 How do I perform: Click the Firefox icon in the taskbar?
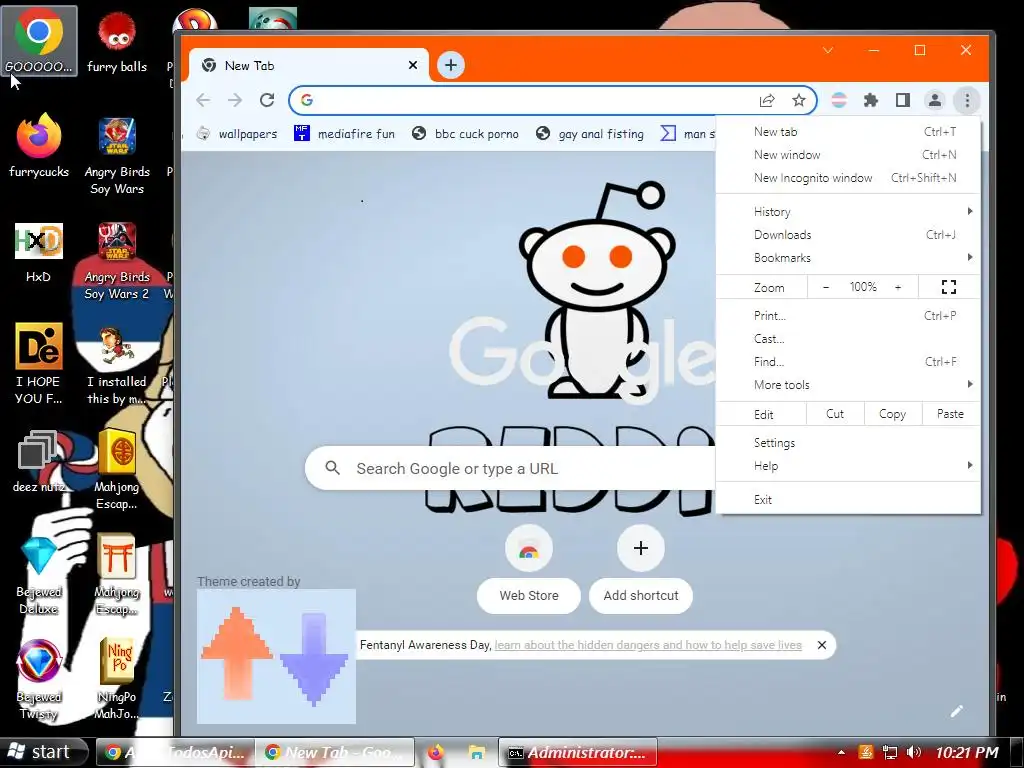click(435, 752)
